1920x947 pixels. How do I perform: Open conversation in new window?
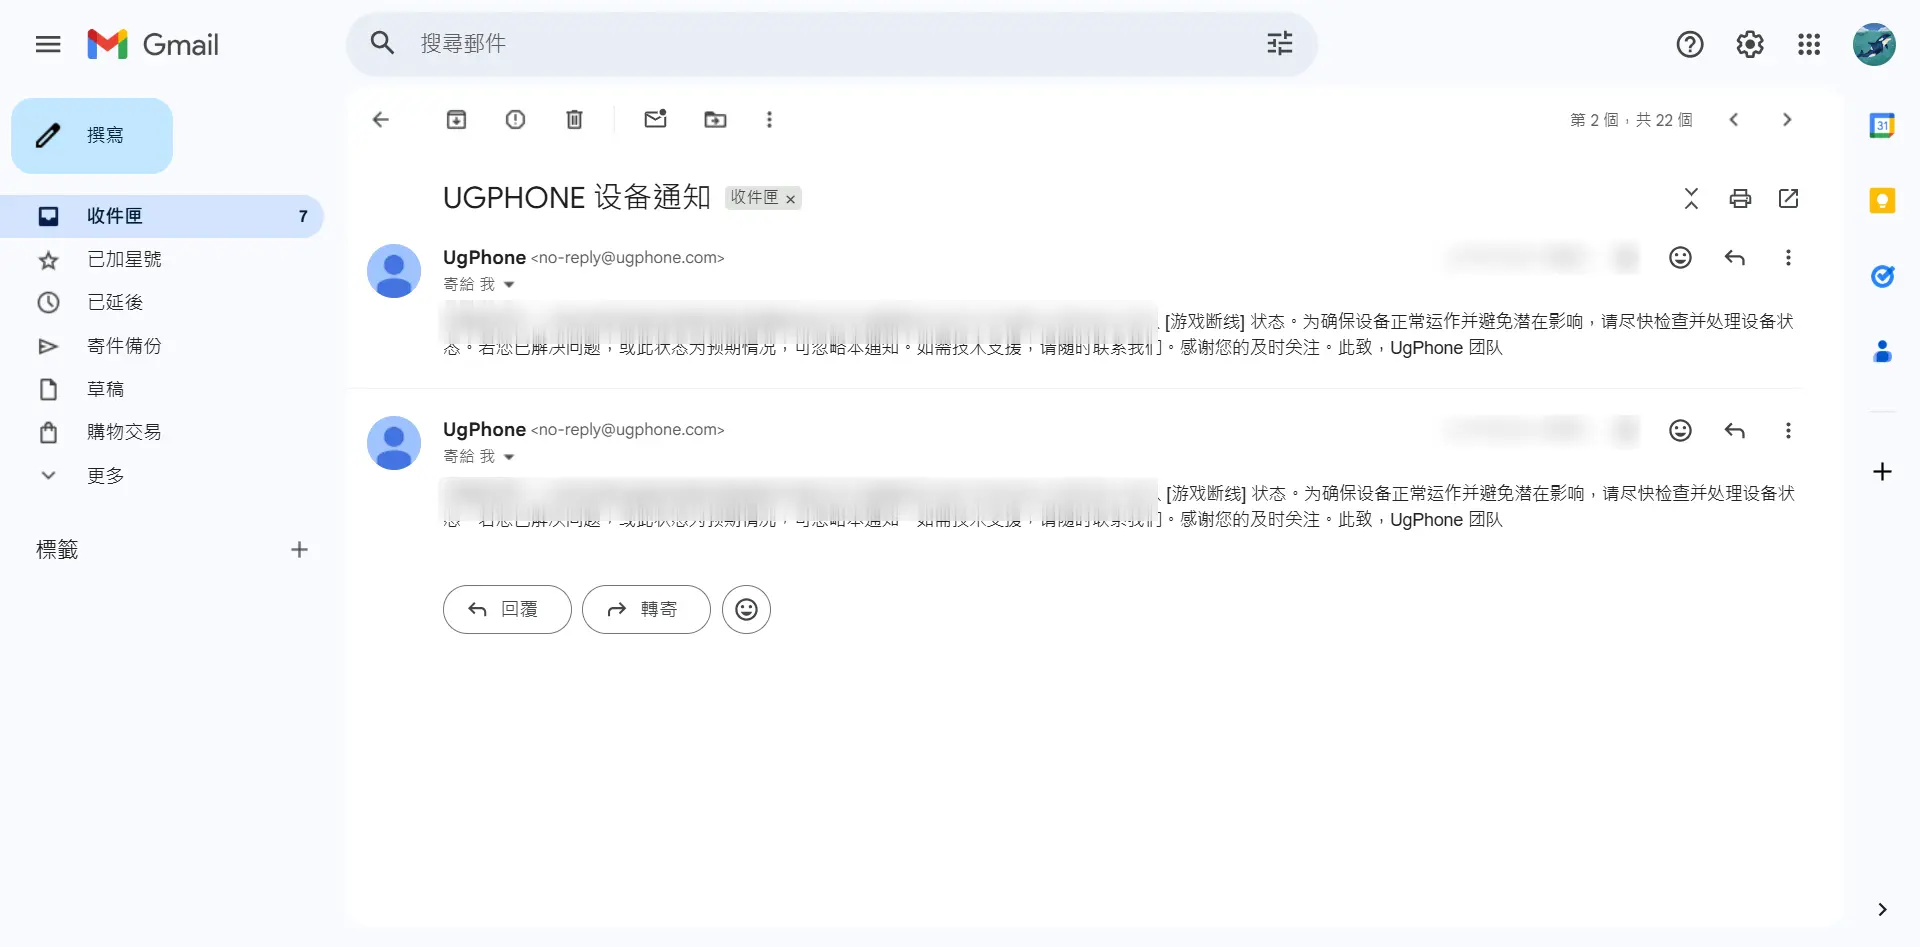[x=1789, y=198]
